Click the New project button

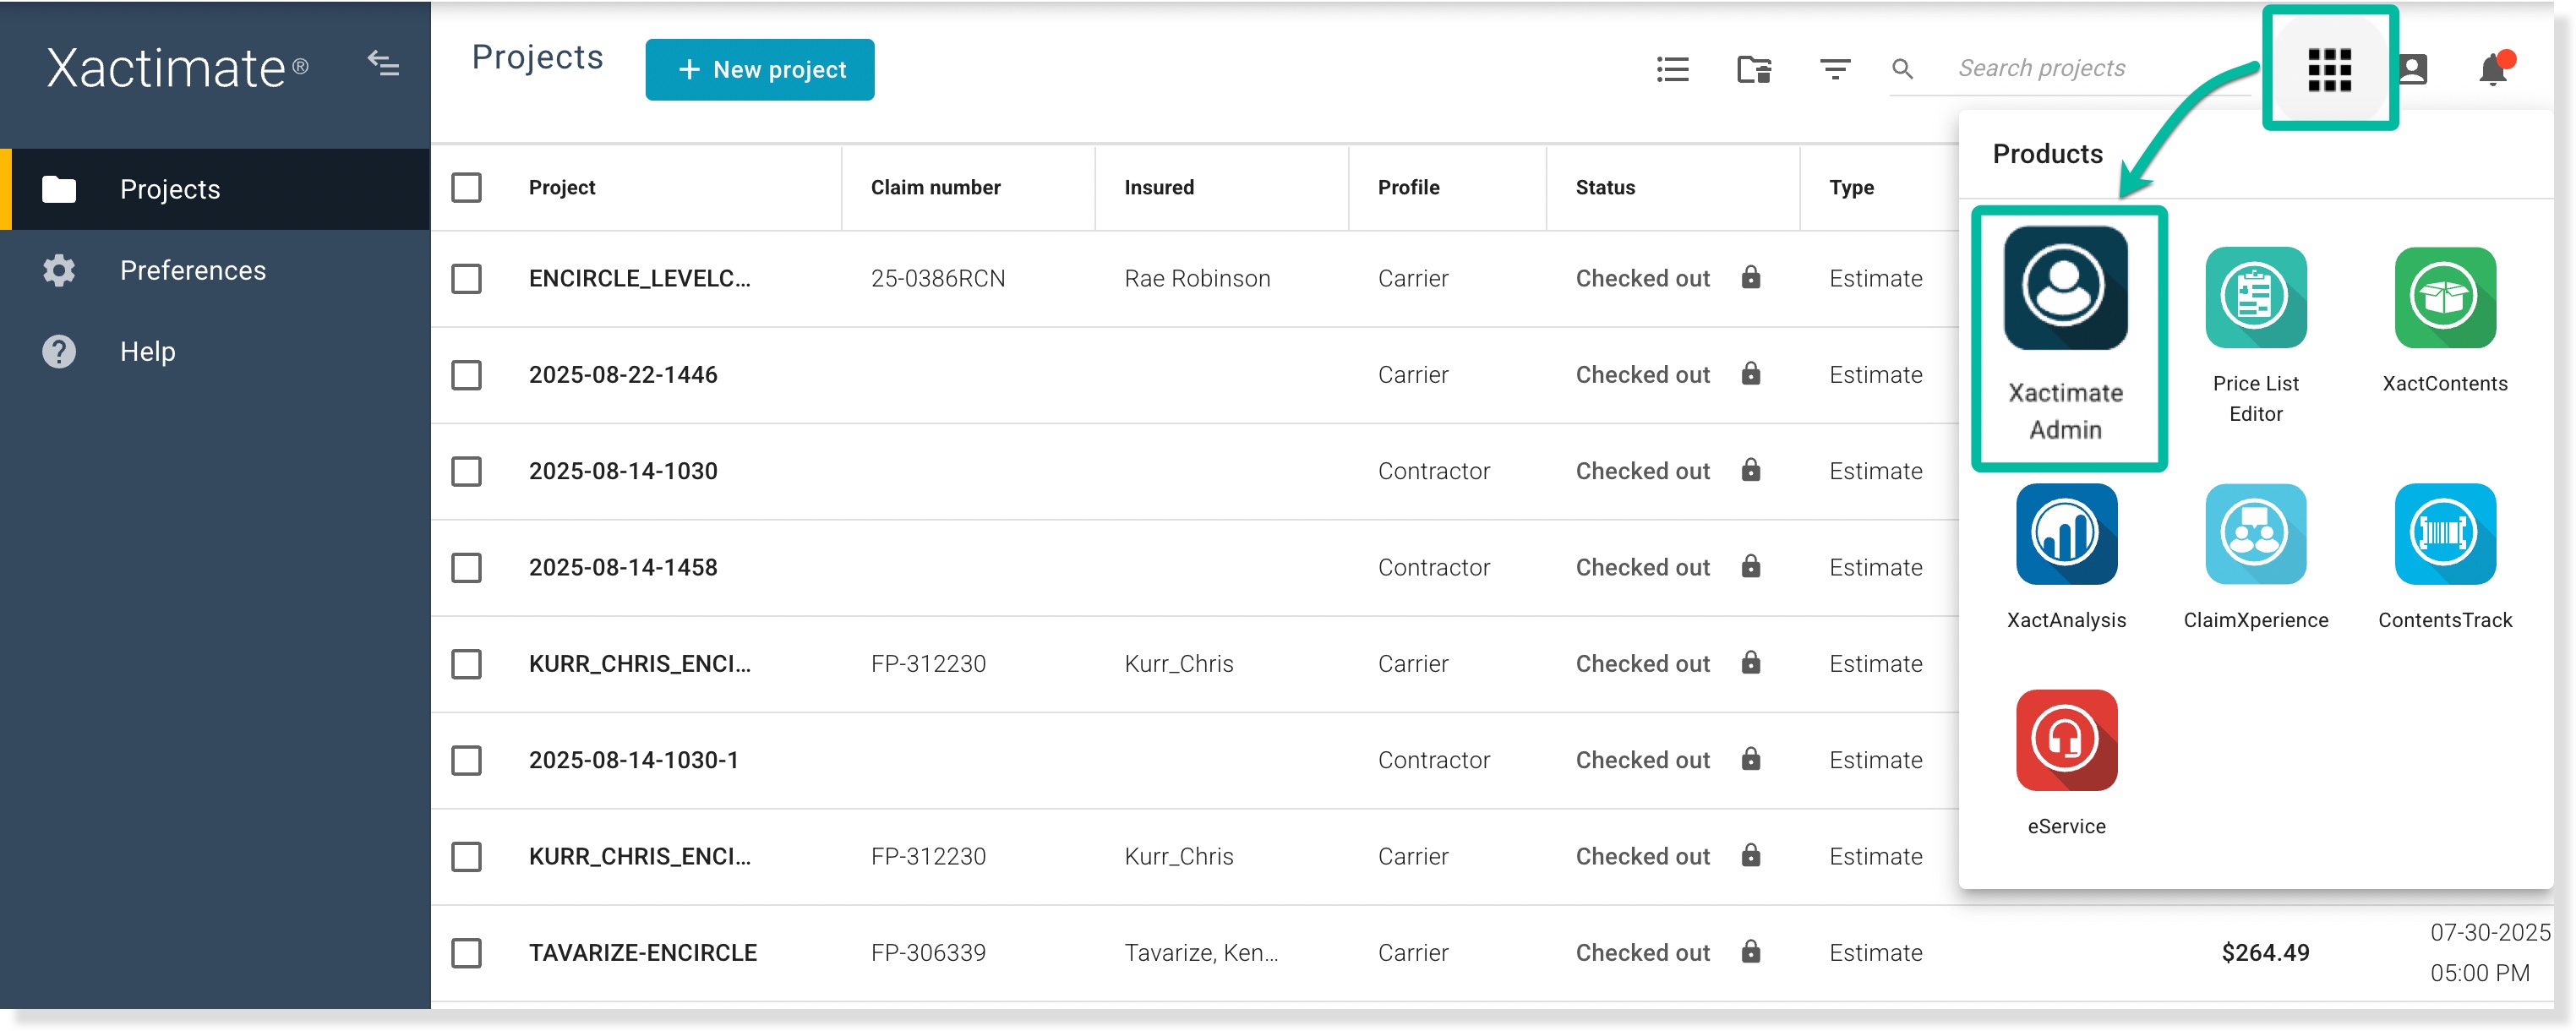(x=759, y=70)
